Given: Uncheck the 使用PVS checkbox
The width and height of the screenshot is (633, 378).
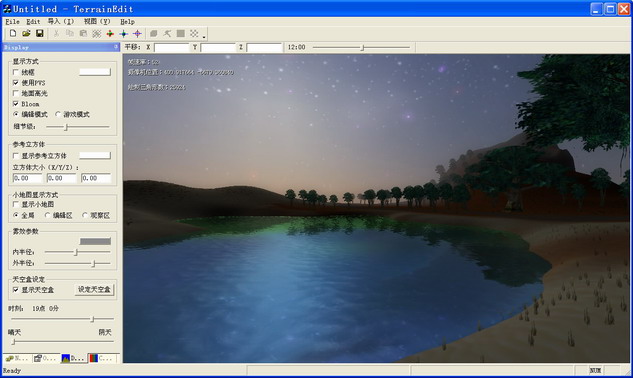Looking at the screenshot, I should 16,83.
